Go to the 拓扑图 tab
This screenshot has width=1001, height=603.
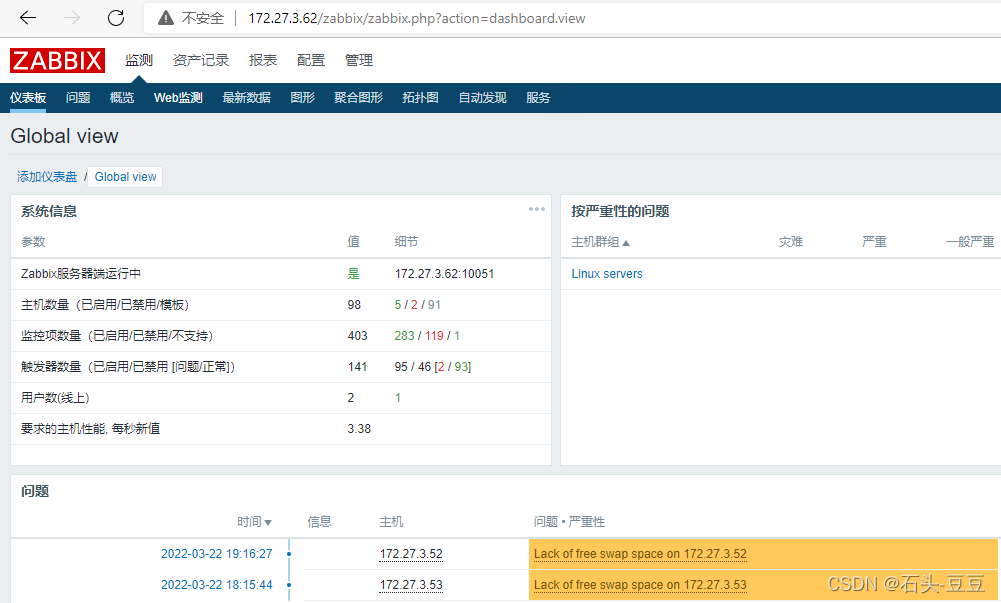pyautogui.click(x=420, y=98)
